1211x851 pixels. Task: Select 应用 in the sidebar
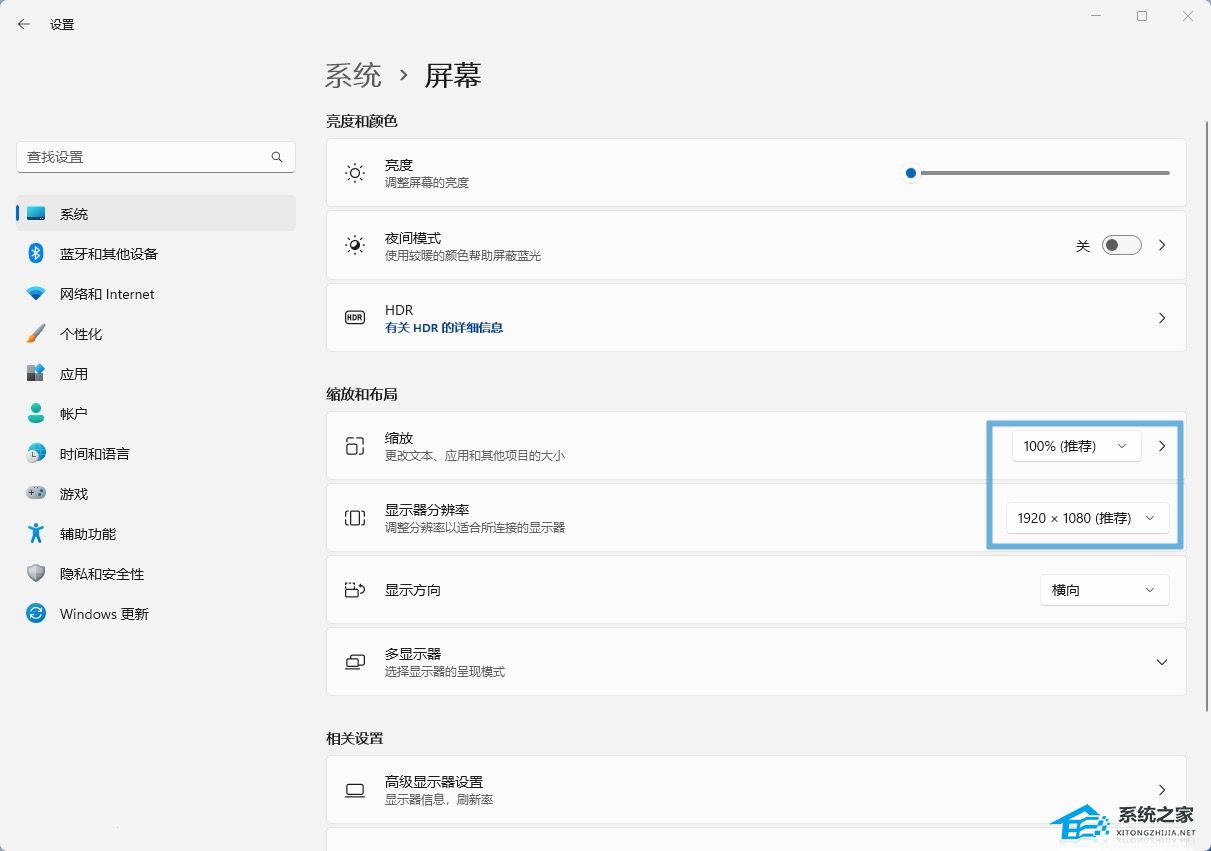pyautogui.click(x=74, y=374)
